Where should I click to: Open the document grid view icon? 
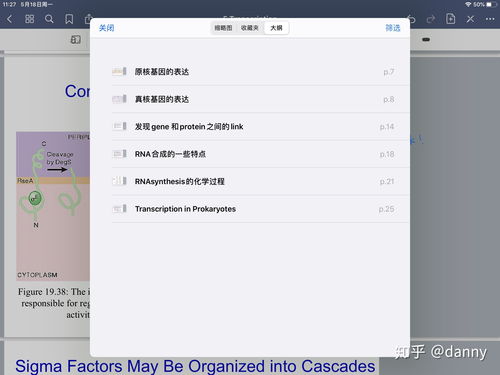30,19
